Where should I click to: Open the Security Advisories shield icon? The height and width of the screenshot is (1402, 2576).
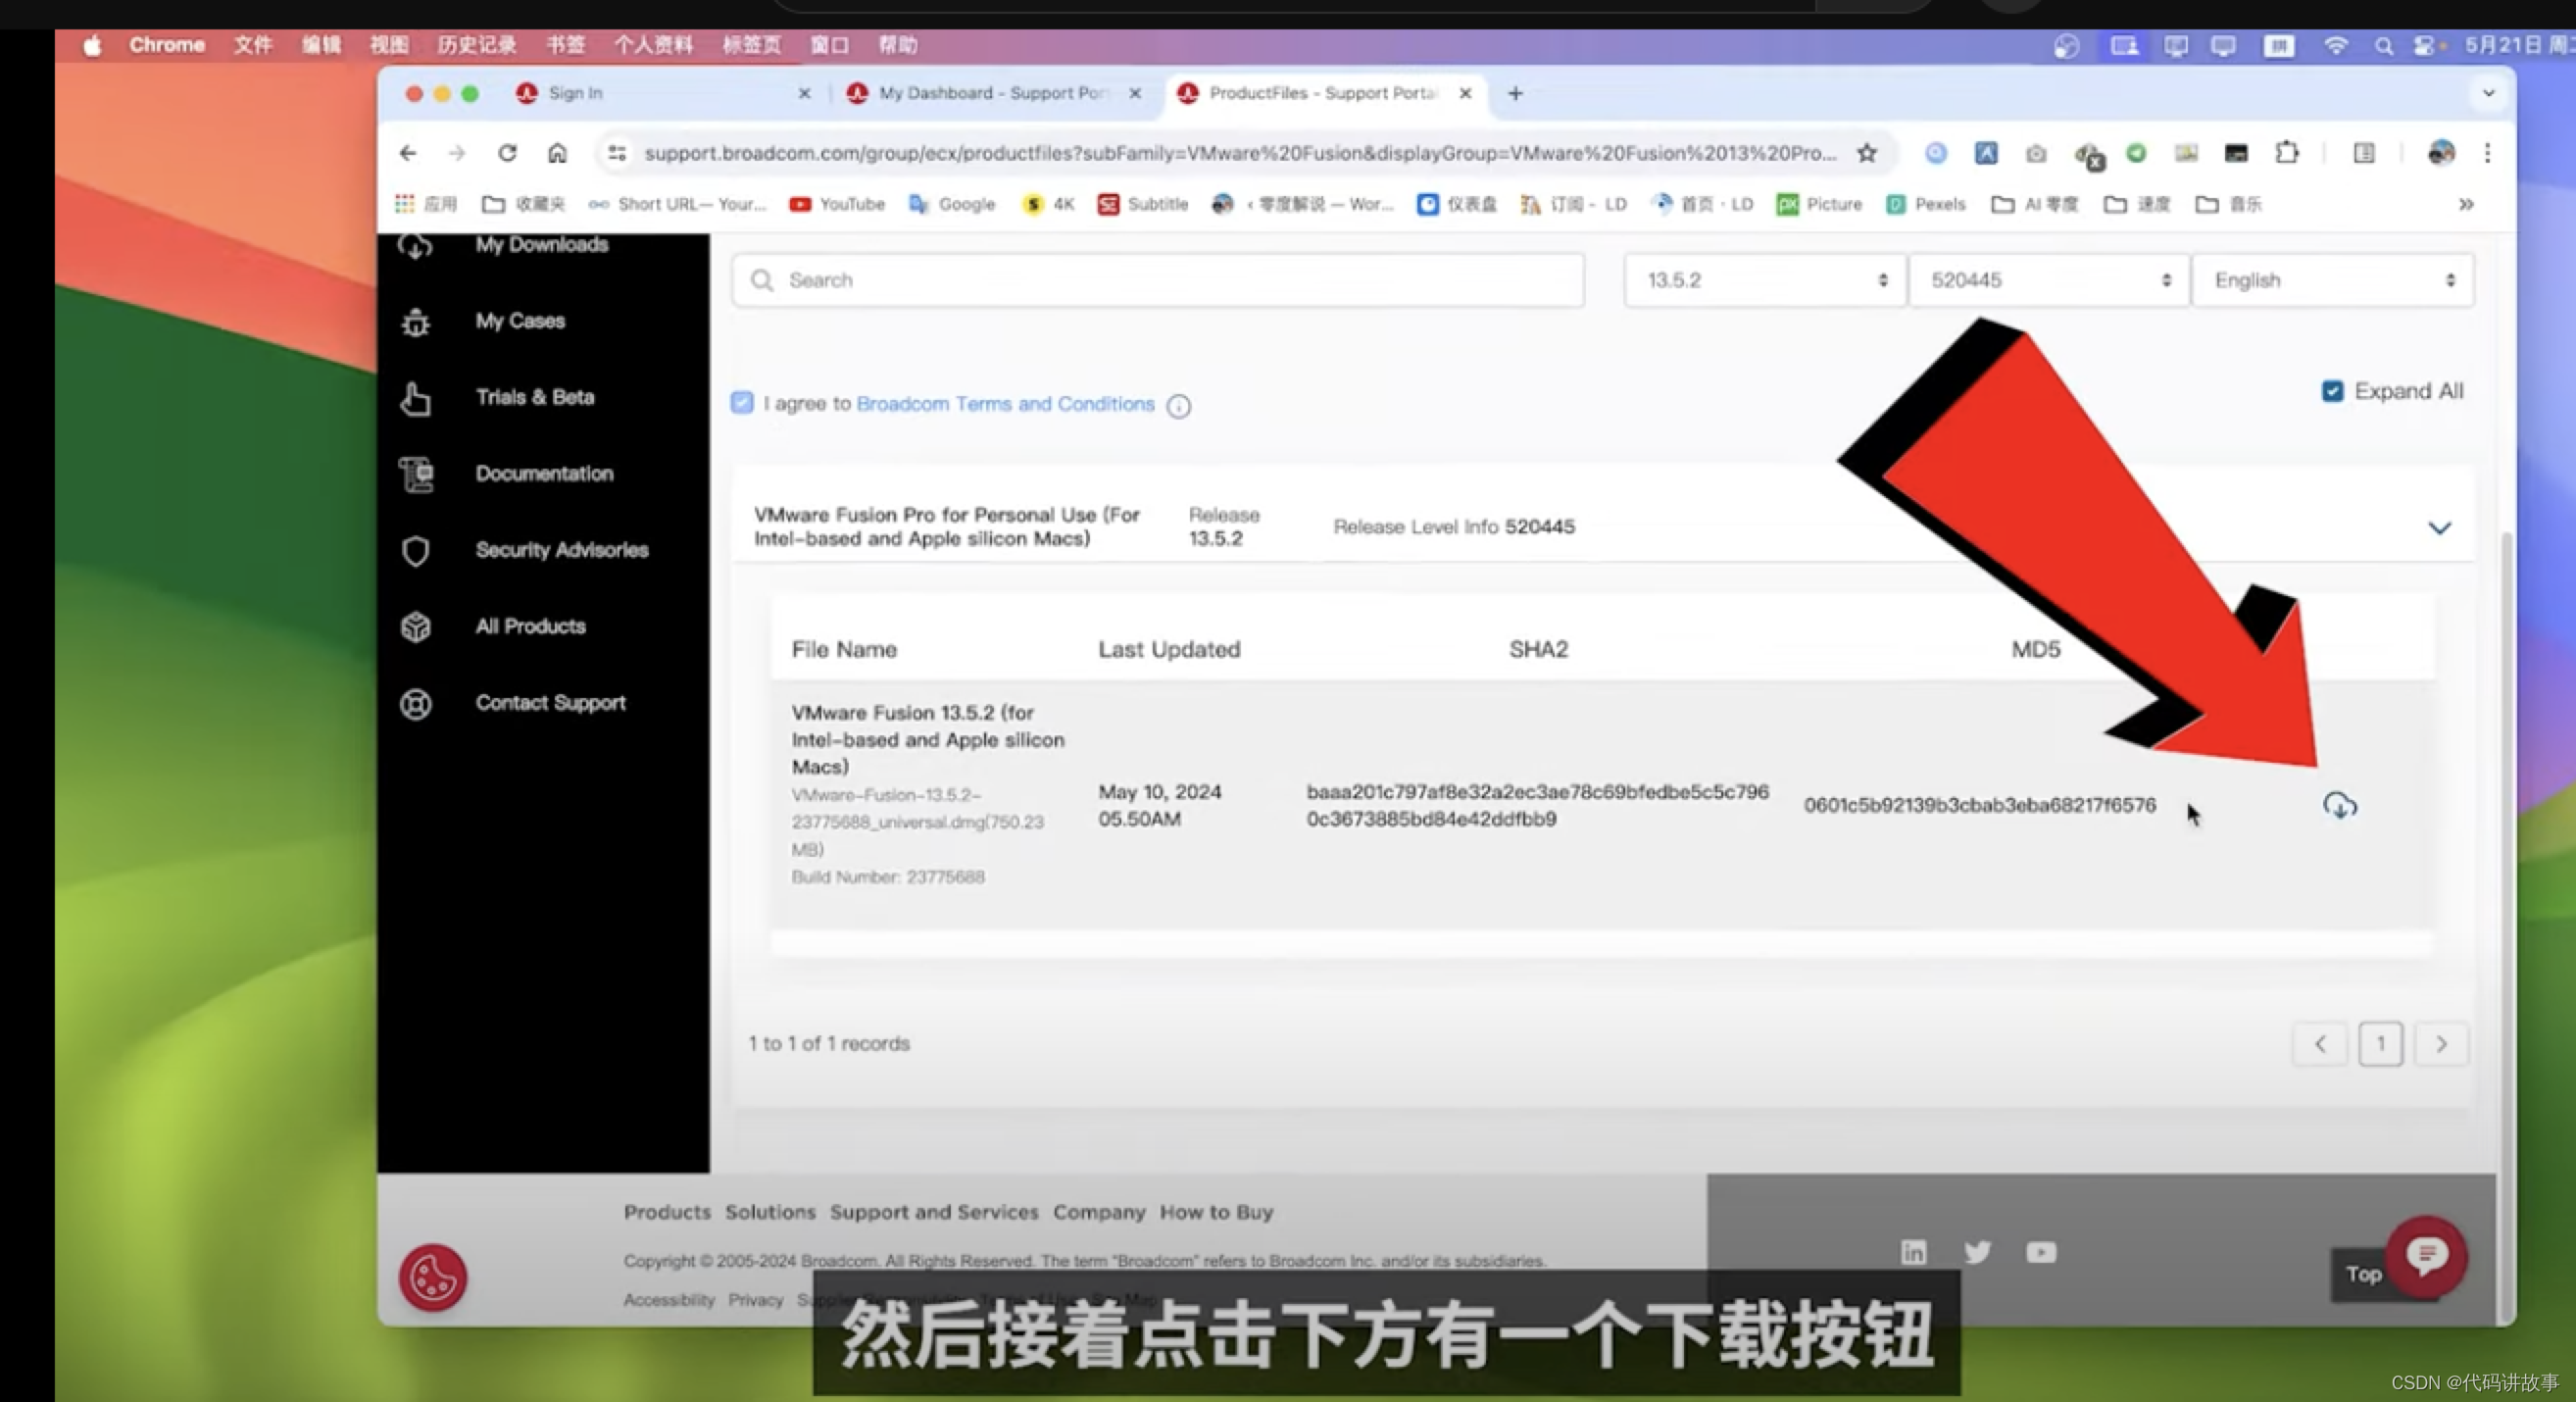coord(415,551)
